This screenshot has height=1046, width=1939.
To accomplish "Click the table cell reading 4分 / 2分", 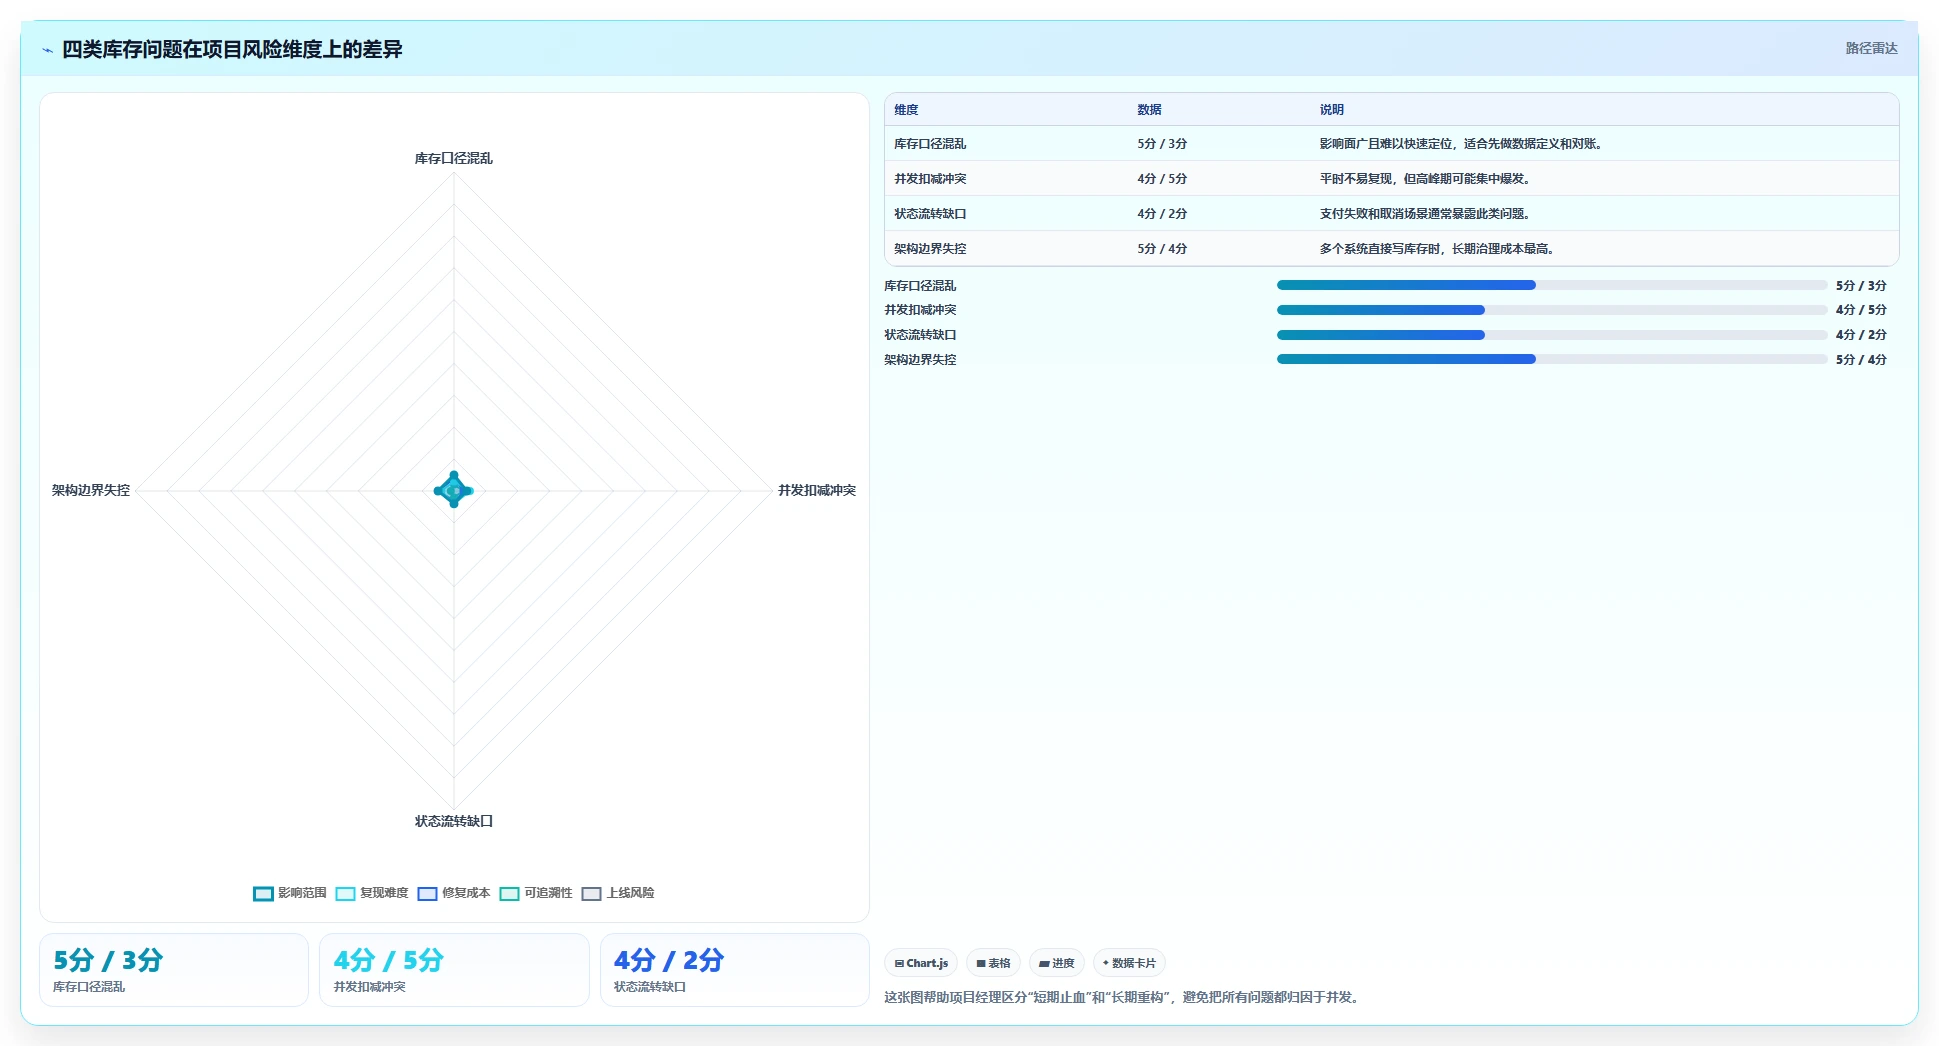I will (x=1162, y=214).
